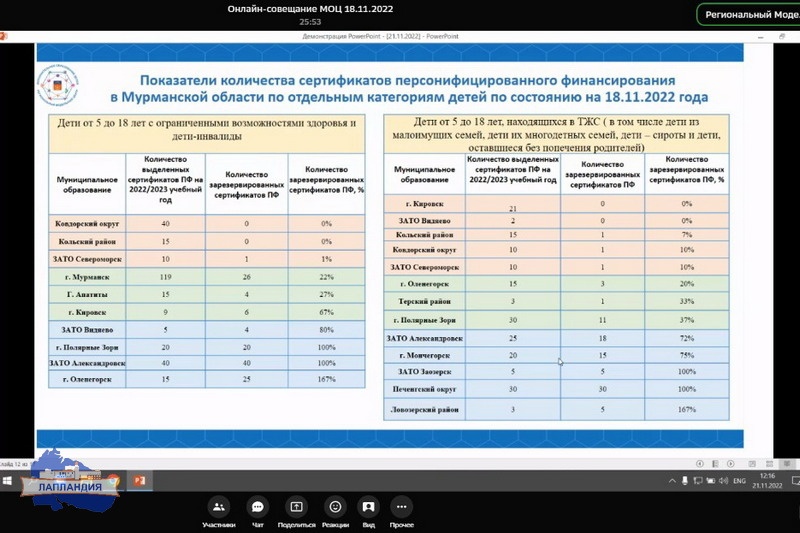Show hidden system tray icons

[x=672, y=481]
